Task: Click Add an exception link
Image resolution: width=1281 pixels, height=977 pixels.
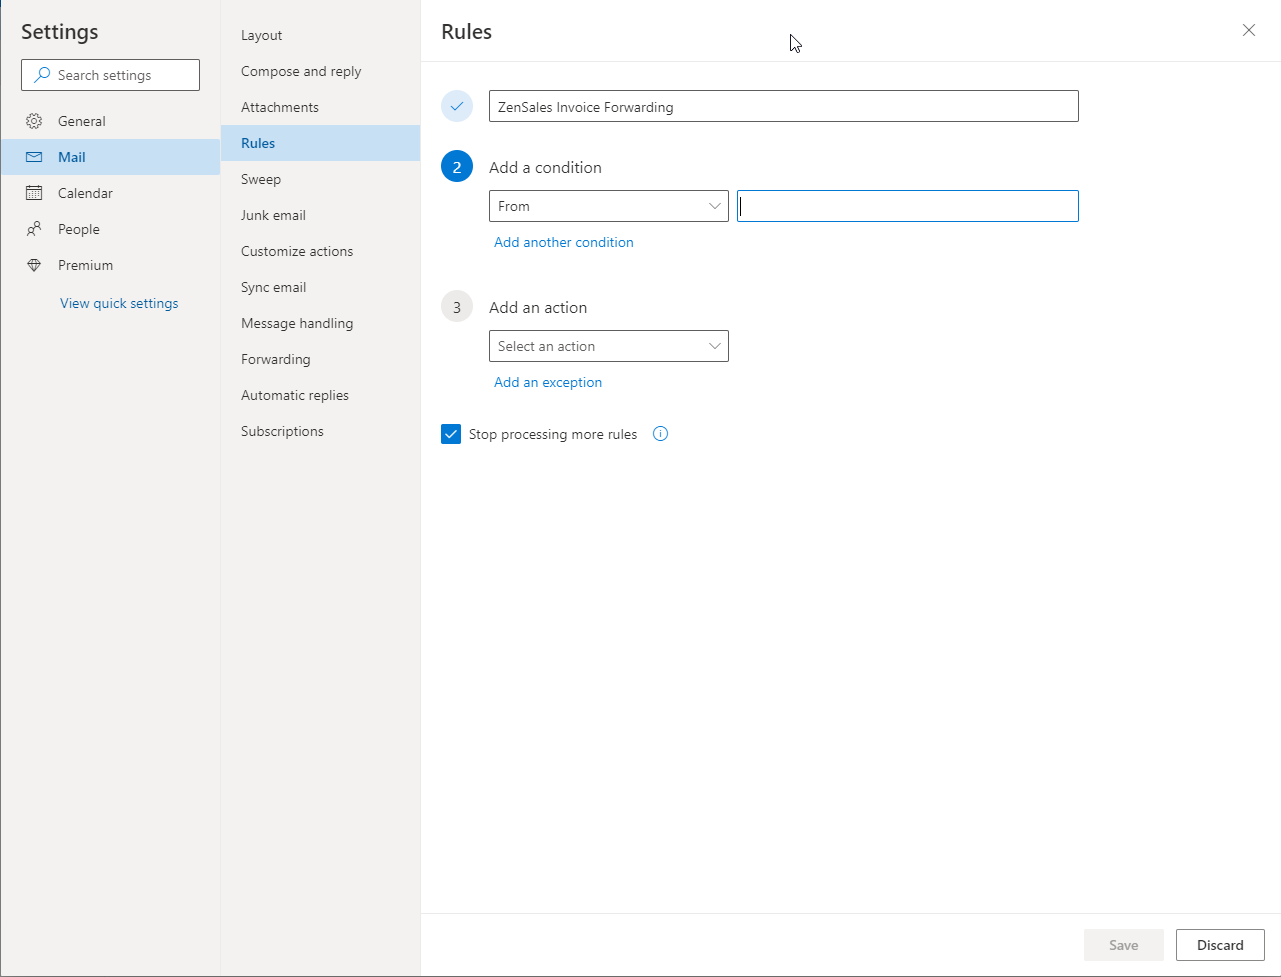Action: (x=548, y=382)
